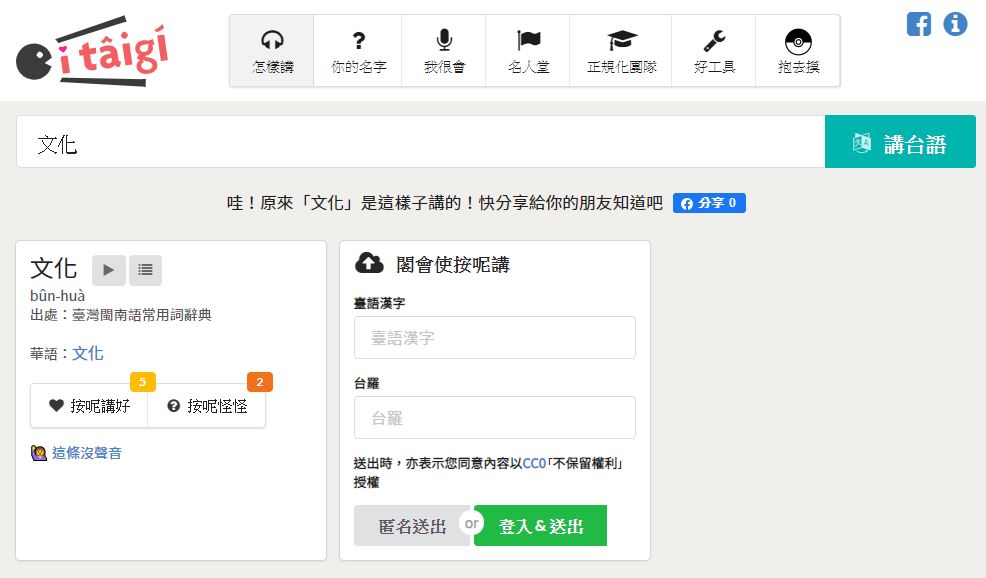Go to 我很會 microphone tab
The height and width of the screenshot is (578, 986).
(444, 51)
